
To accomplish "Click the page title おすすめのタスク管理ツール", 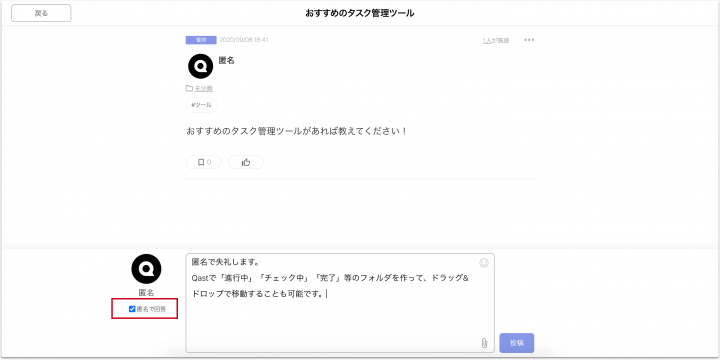I will [x=360, y=13].
